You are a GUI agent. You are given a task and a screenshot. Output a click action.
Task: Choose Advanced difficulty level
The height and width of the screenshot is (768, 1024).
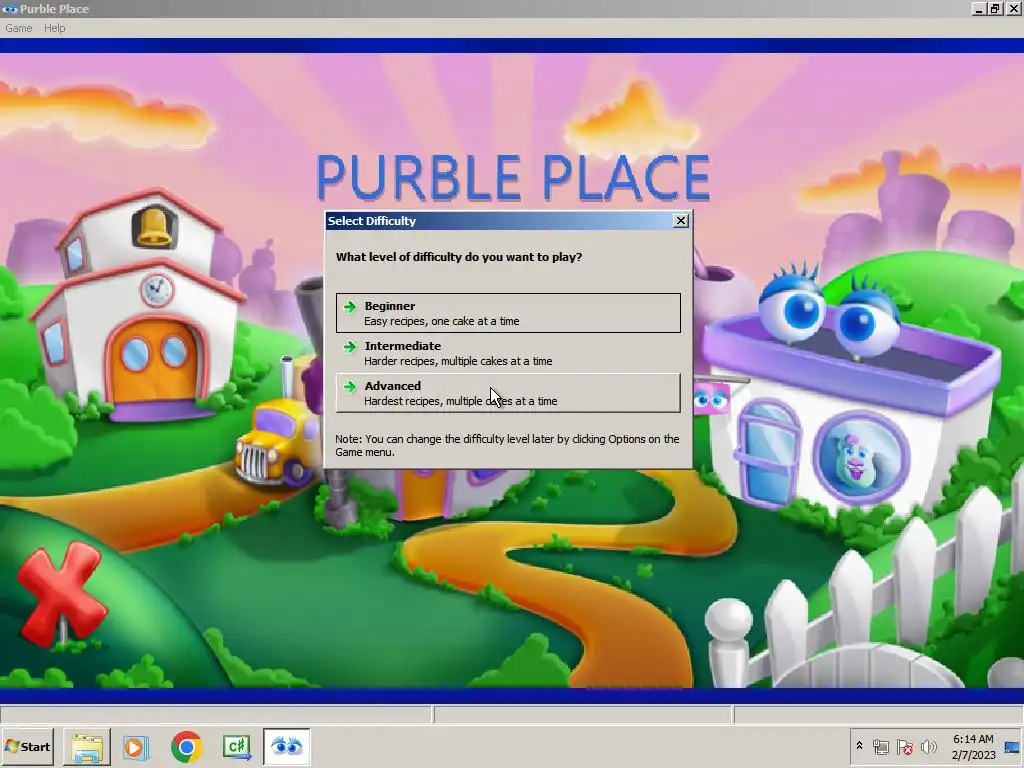click(508, 393)
